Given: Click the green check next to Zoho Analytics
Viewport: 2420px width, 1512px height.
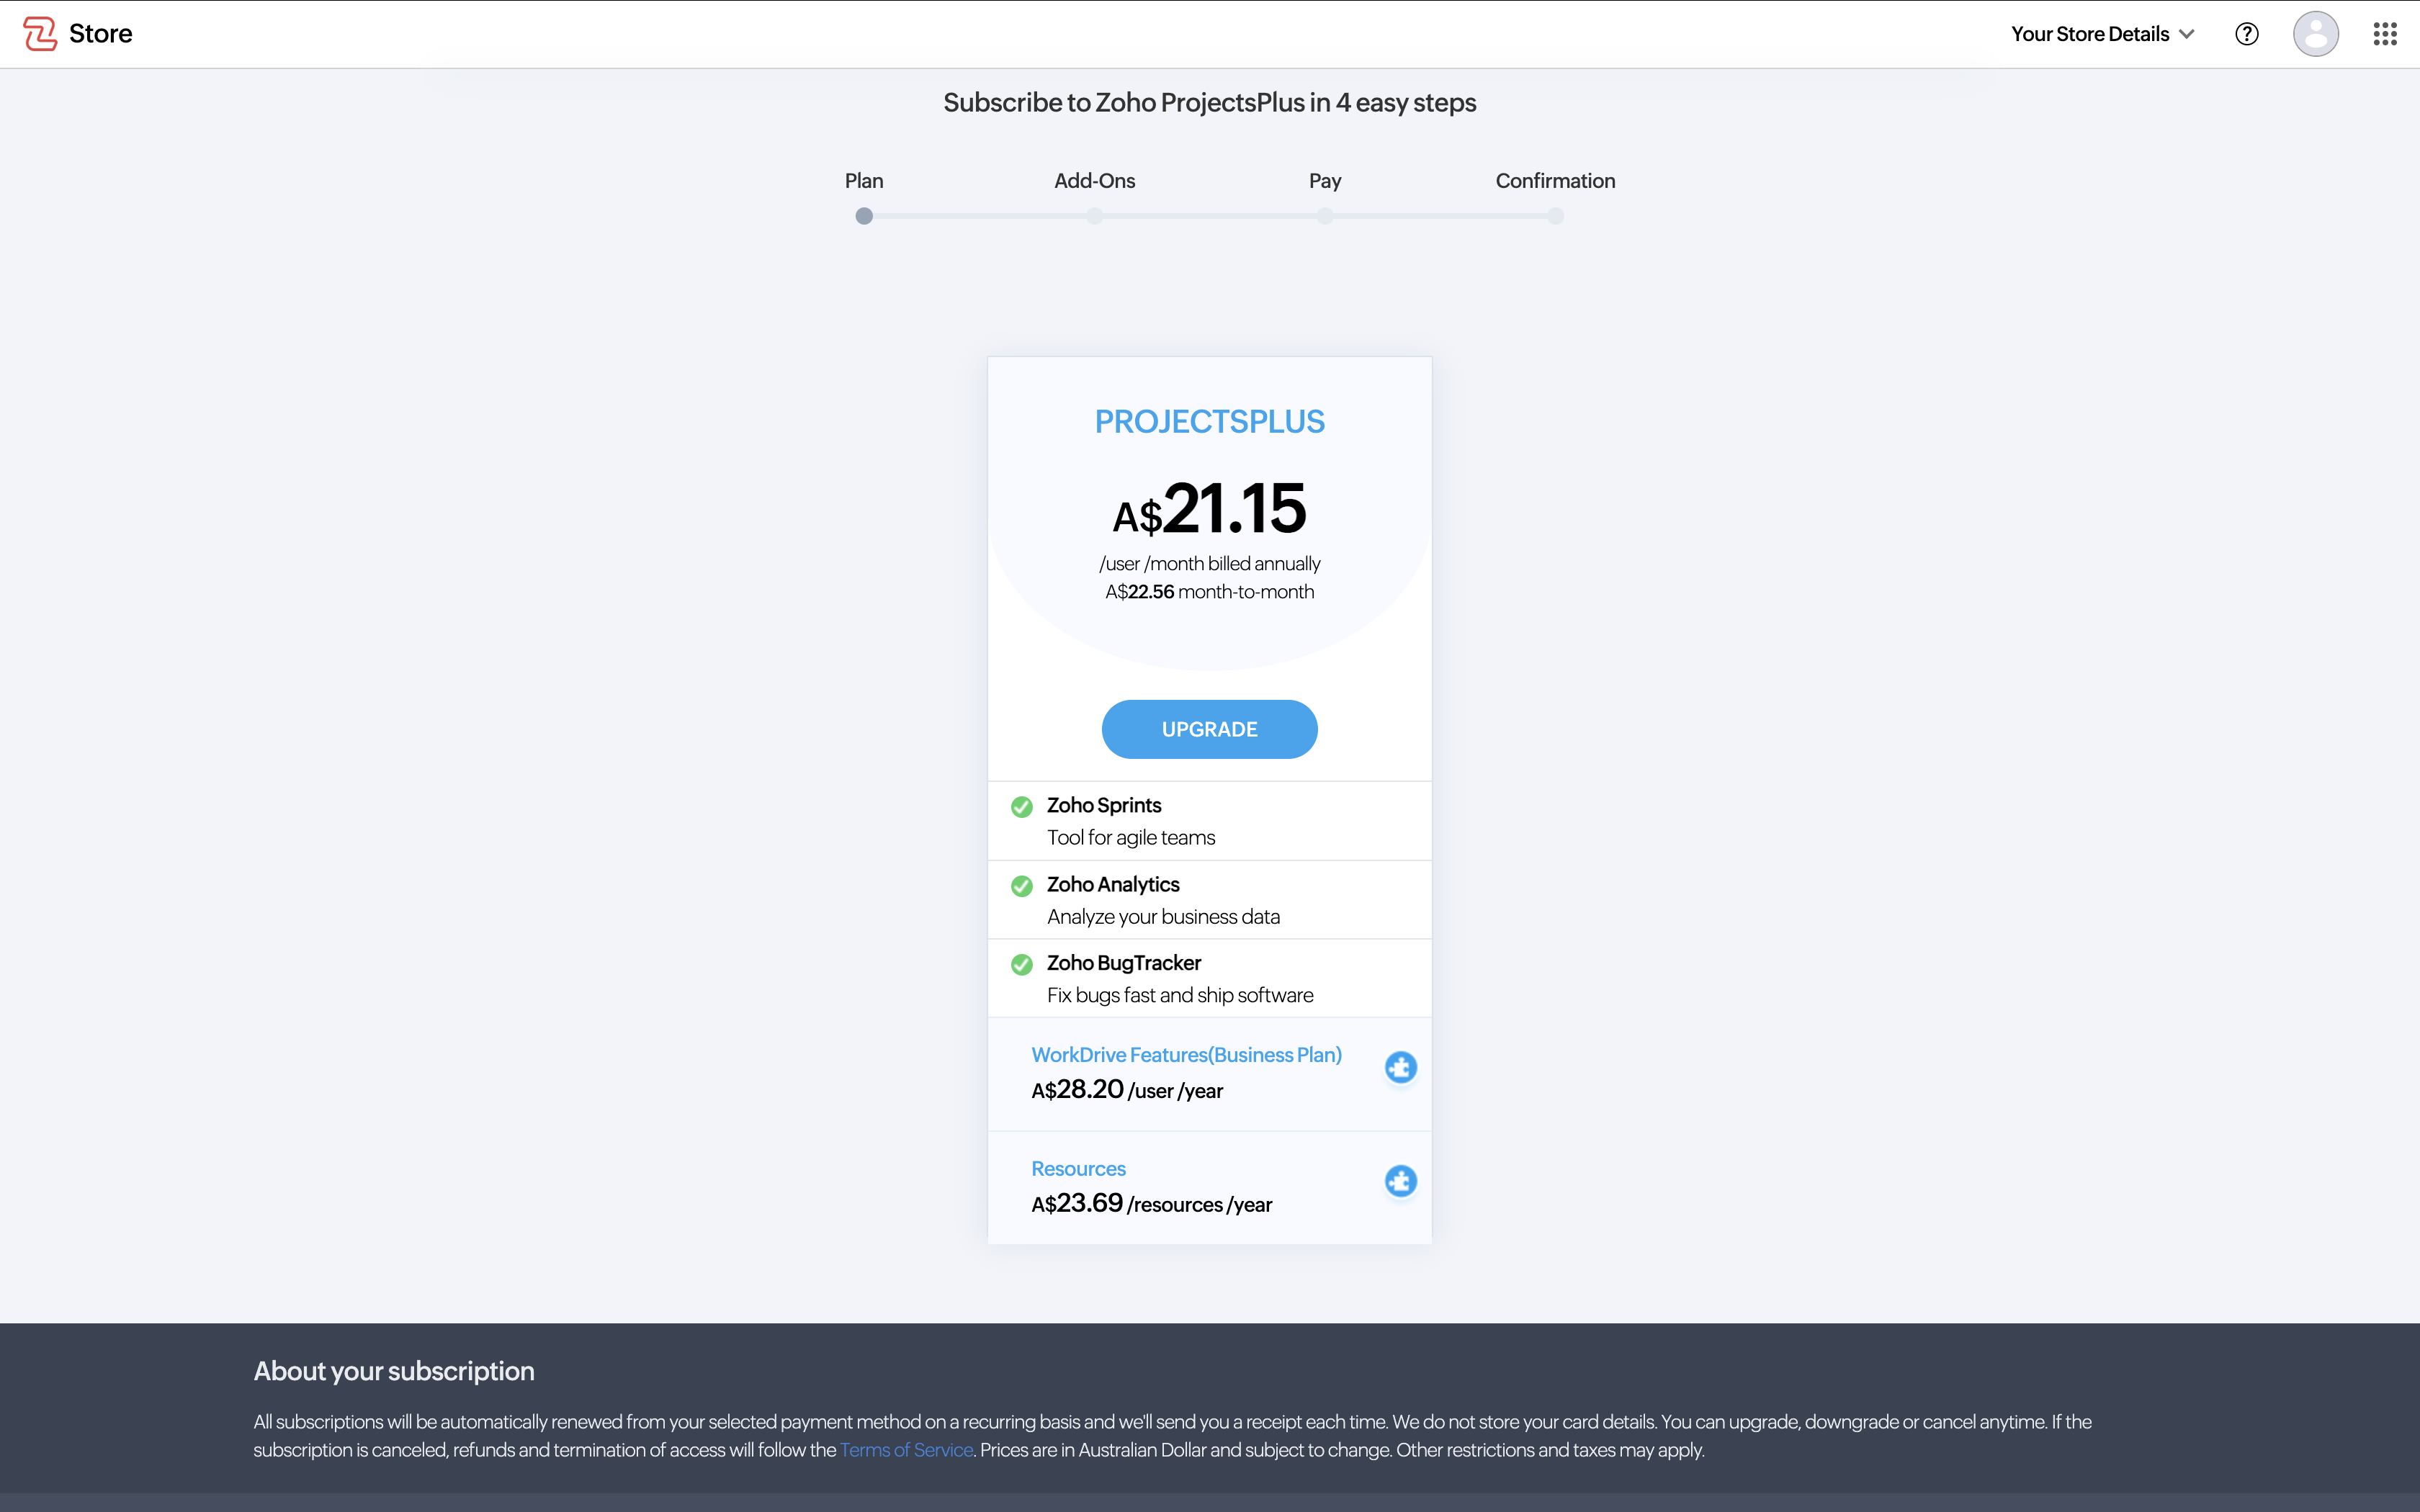Looking at the screenshot, I should [x=1021, y=885].
